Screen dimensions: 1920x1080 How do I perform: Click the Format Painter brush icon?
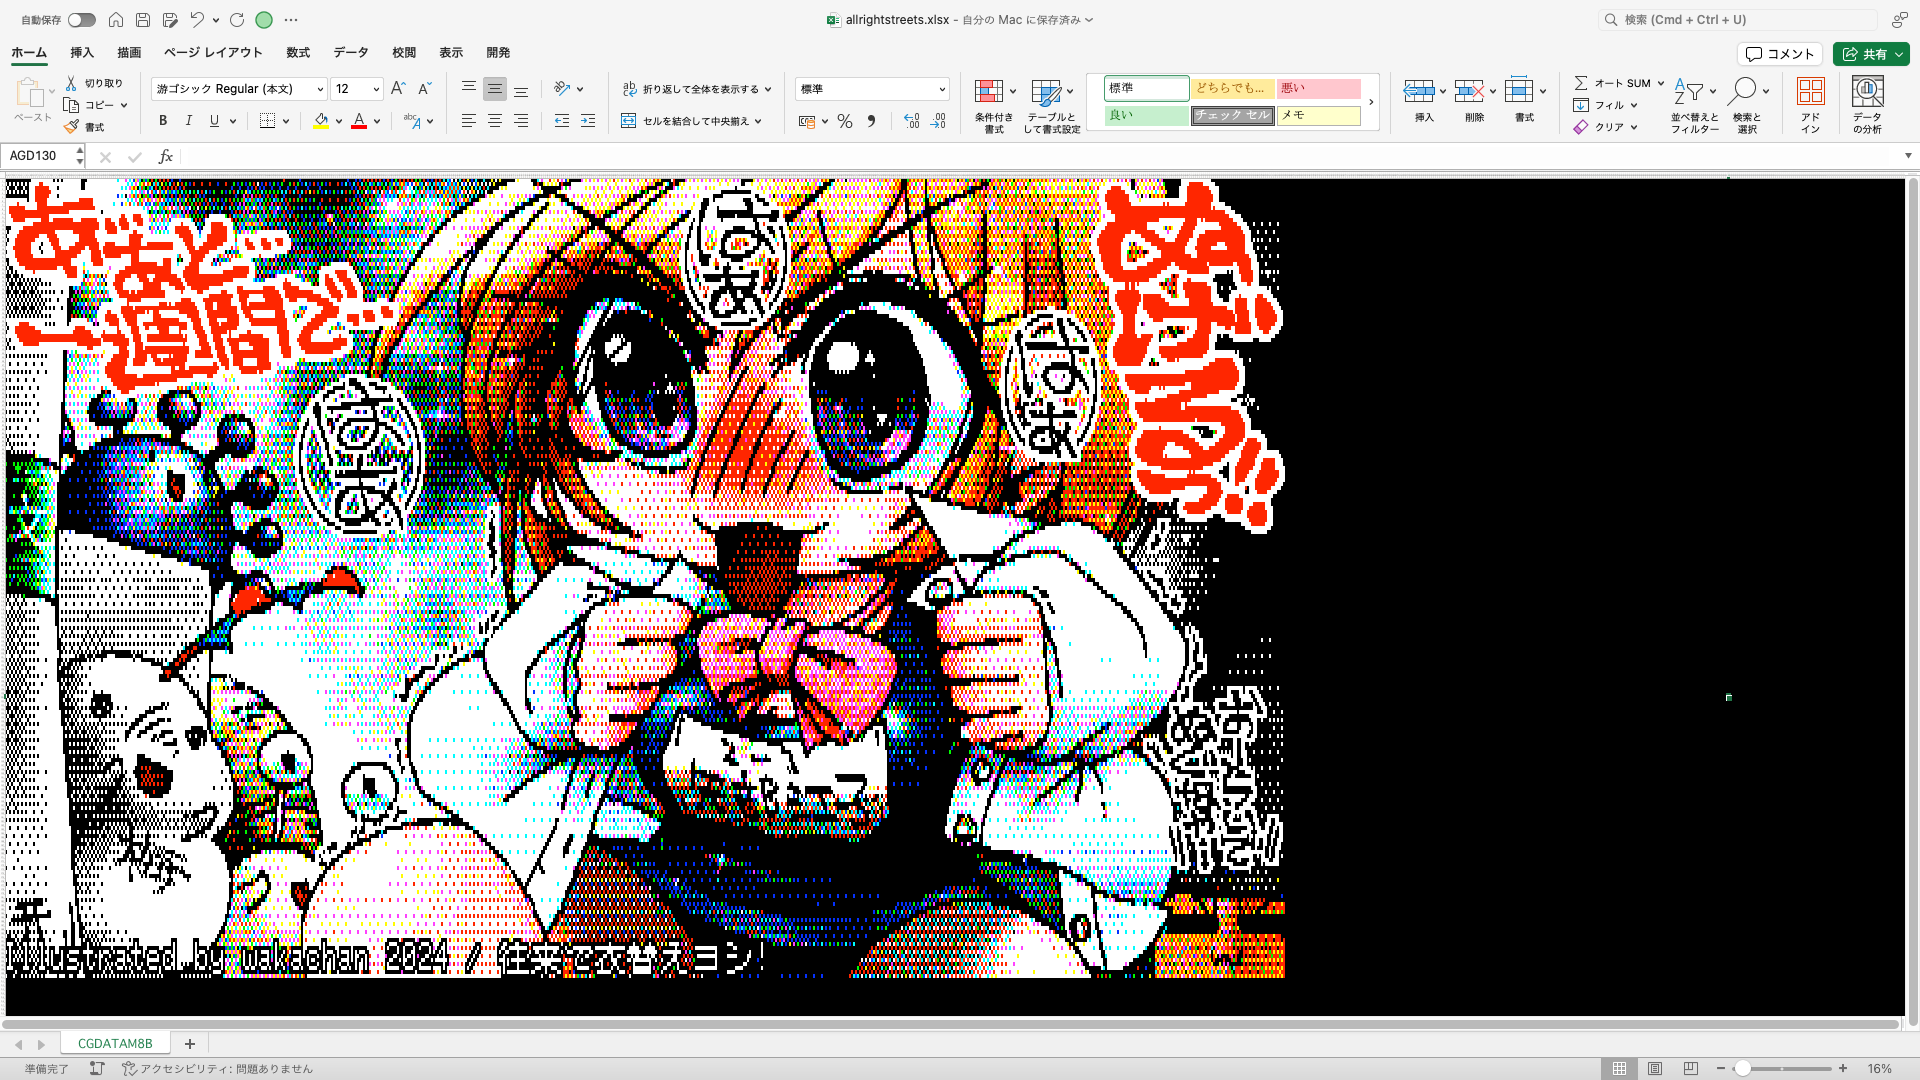point(71,127)
